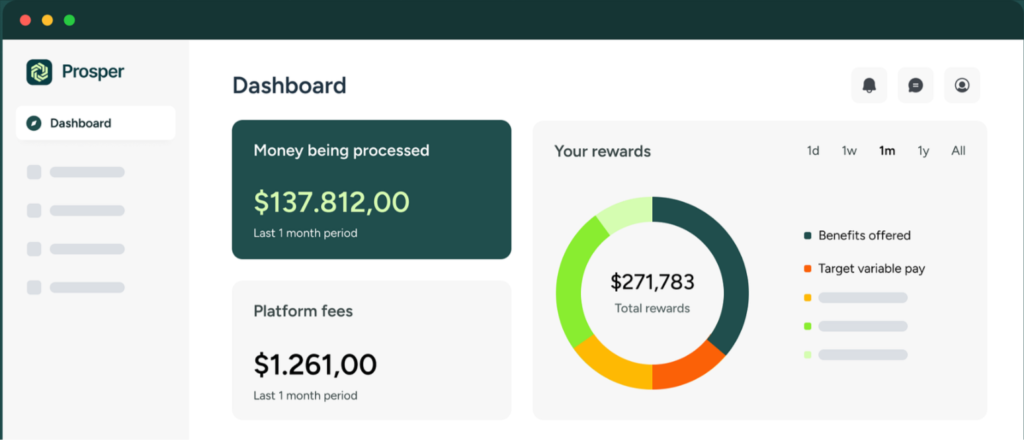Open the user profile icon
Viewport: 1024px width, 440px height.
pos(962,85)
